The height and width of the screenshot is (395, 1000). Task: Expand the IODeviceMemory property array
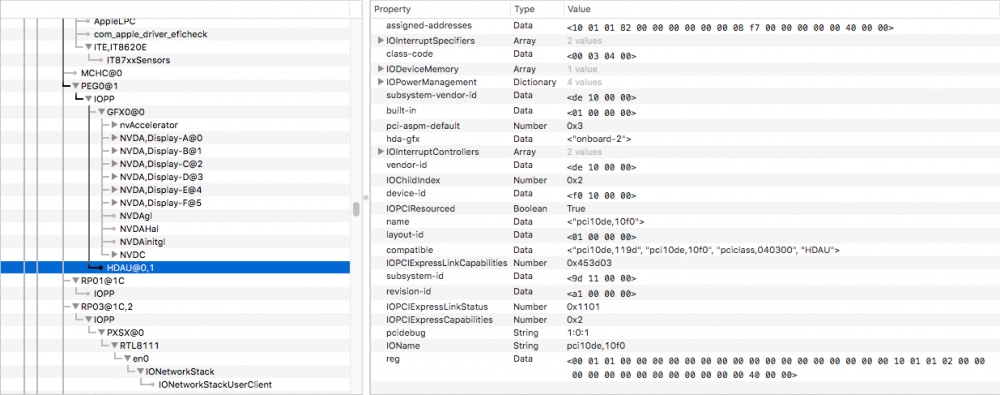381,68
